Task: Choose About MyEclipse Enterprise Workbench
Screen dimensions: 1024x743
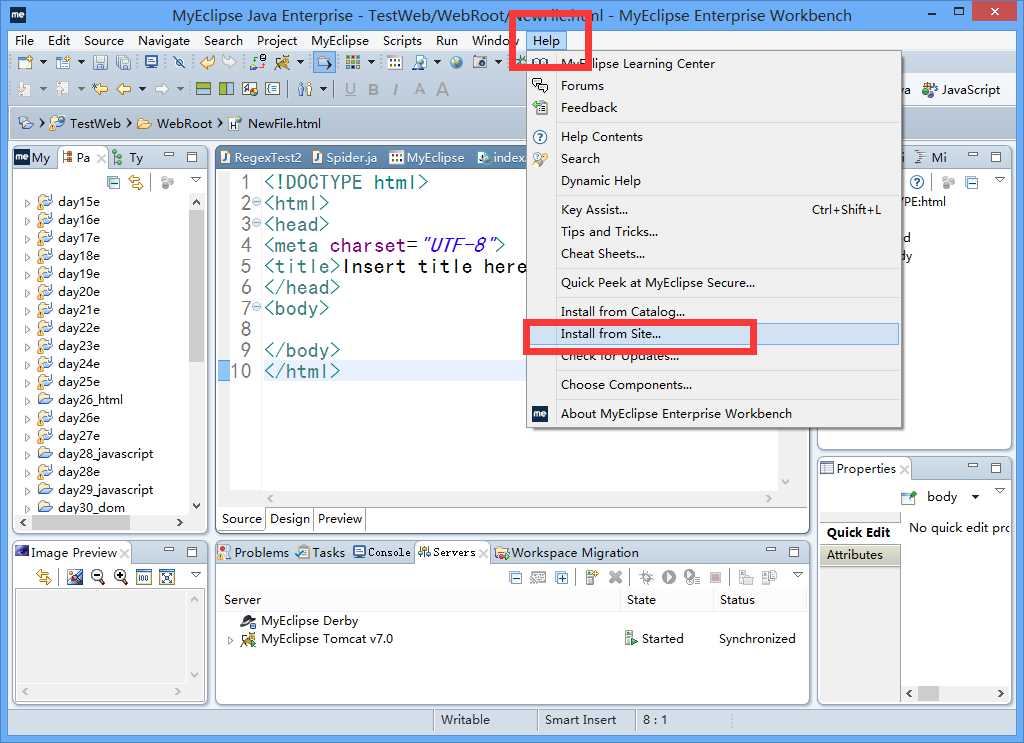Action: pos(713,413)
